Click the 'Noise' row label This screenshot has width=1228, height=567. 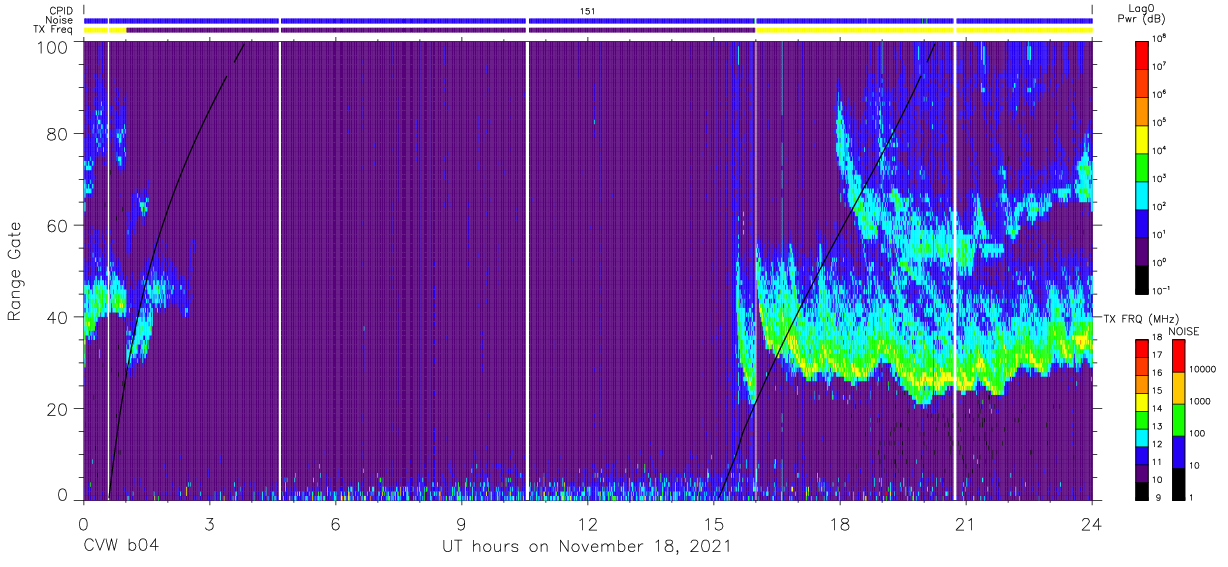click(61, 20)
